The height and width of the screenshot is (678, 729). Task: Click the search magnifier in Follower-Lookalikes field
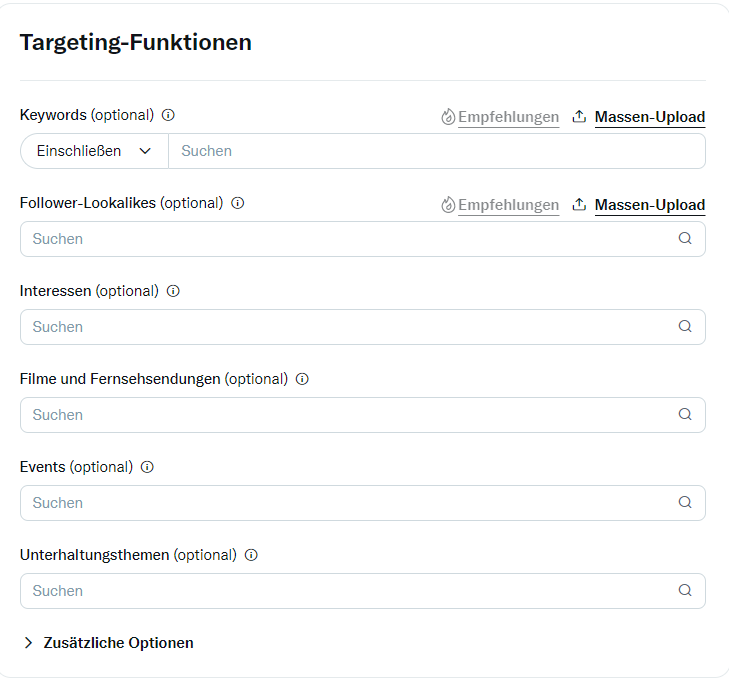685,239
